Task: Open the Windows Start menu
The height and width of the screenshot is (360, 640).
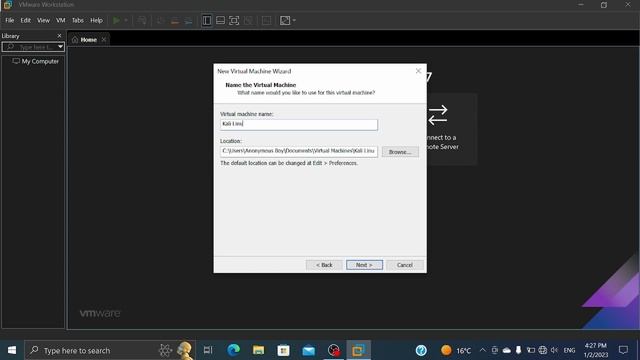Action: [x=12, y=350]
